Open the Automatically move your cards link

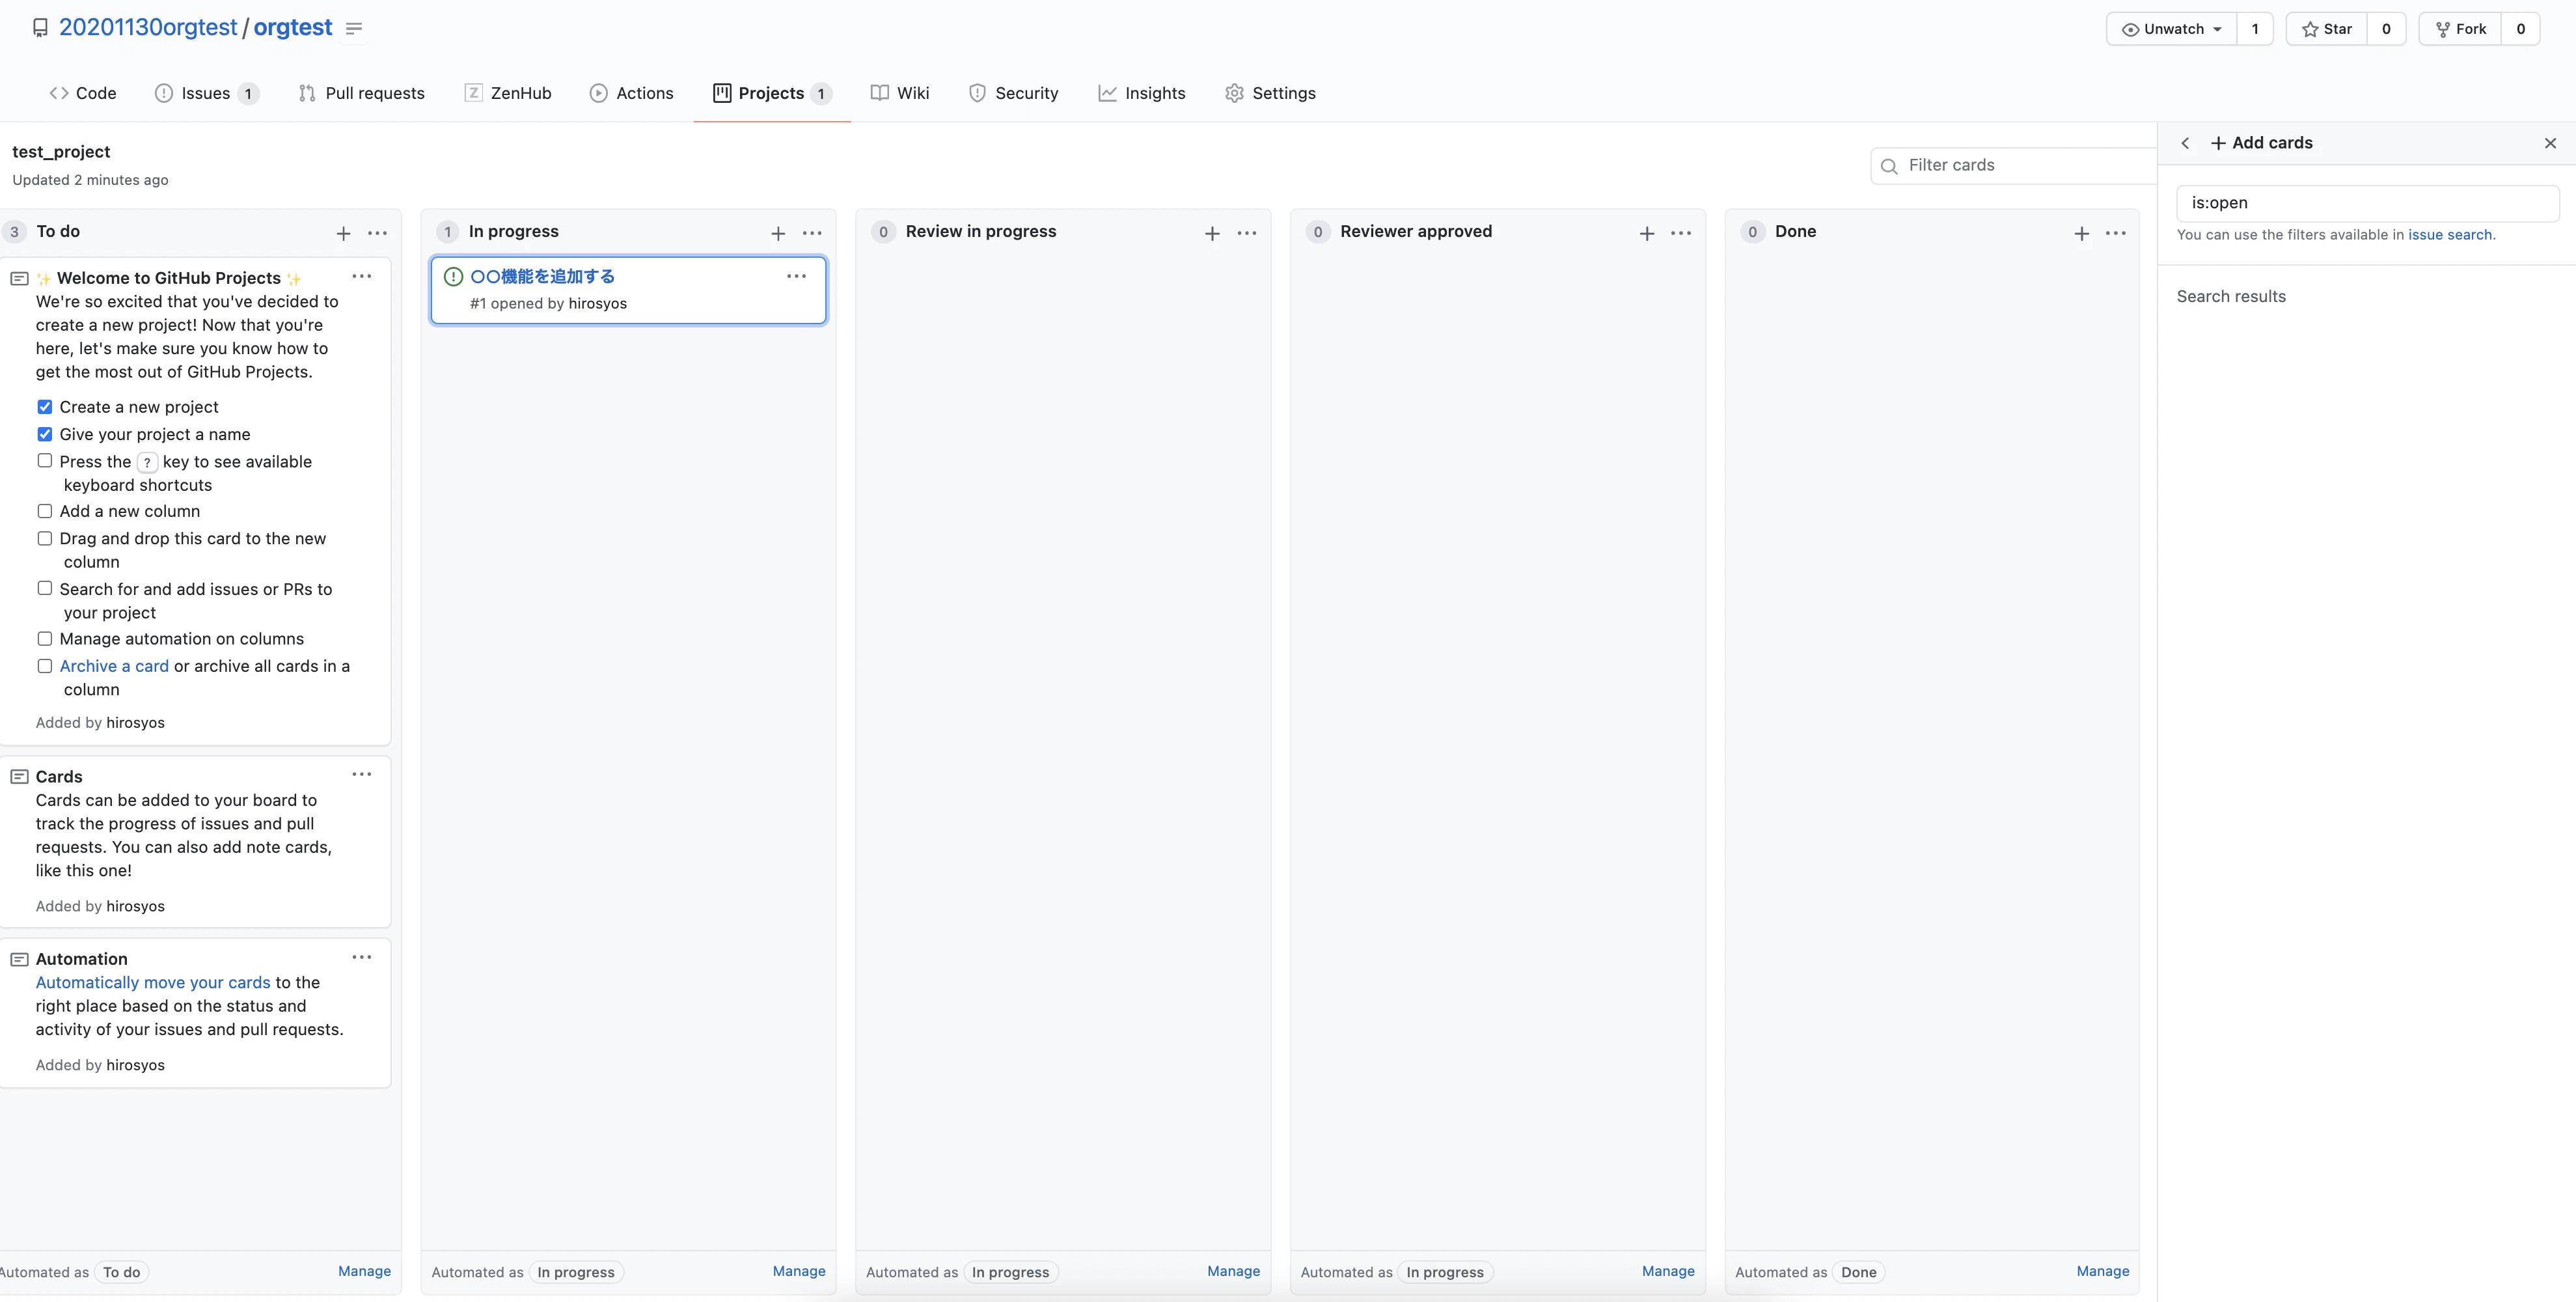click(153, 983)
